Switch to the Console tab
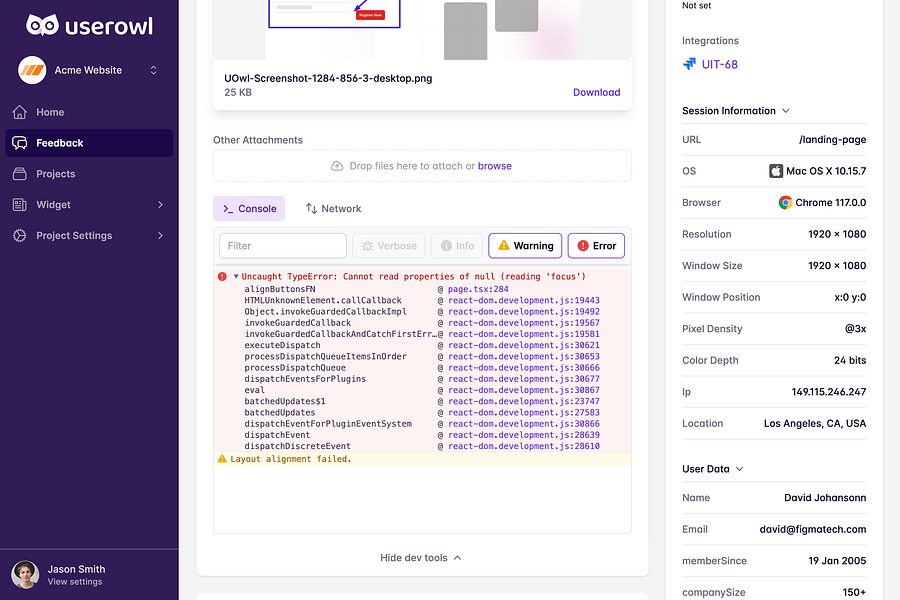 tap(249, 208)
